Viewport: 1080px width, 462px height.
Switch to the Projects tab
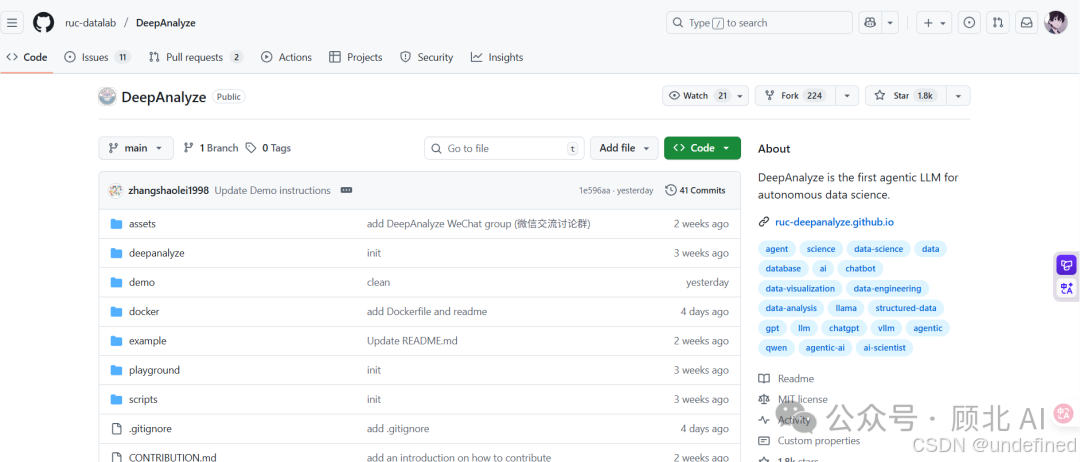[x=355, y=57]
